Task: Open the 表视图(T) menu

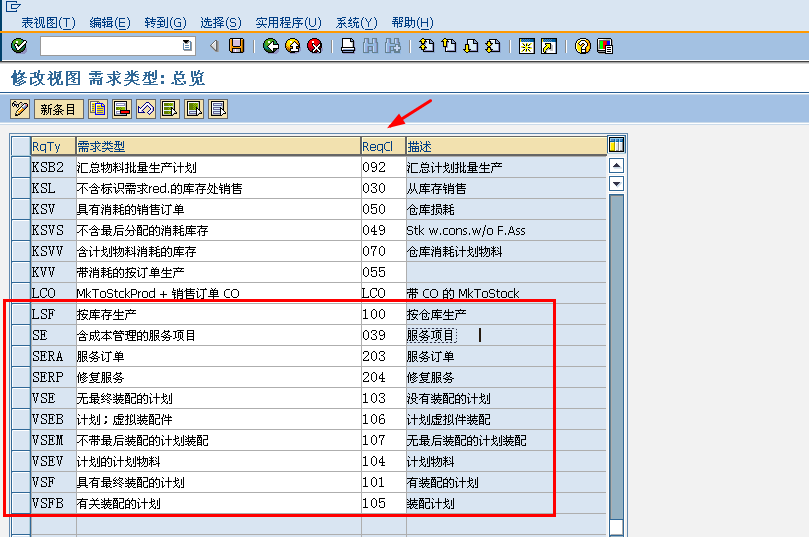Action: pyautogui.click(x=48, y=23)
